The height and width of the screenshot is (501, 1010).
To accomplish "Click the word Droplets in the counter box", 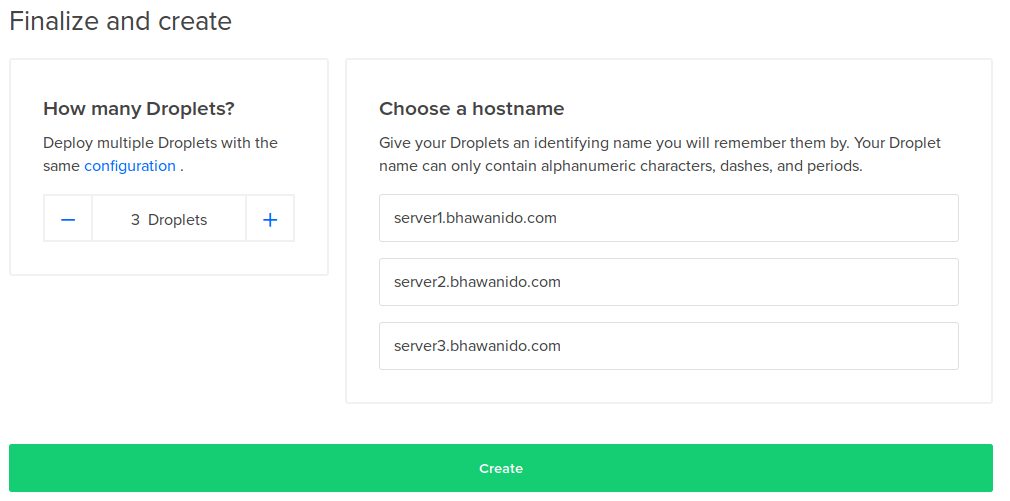I will point(178,220).
